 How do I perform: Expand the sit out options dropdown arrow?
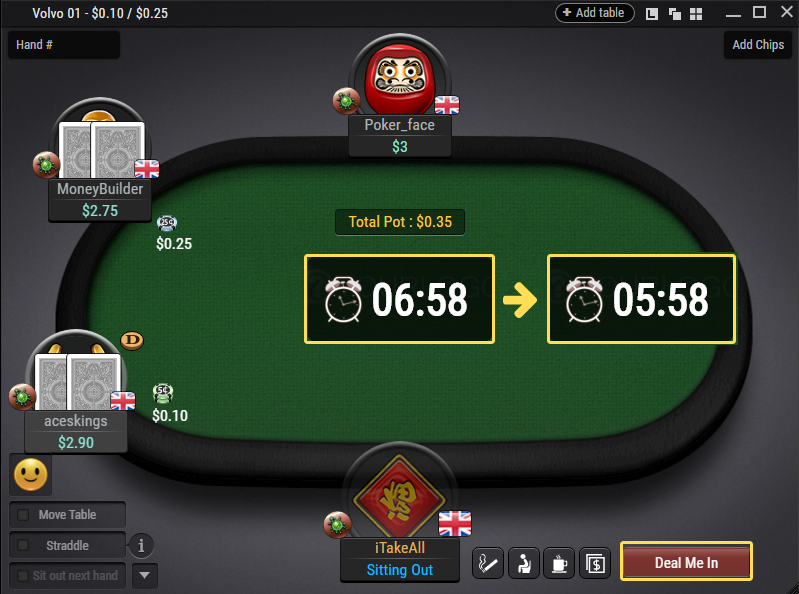(145, 576)
